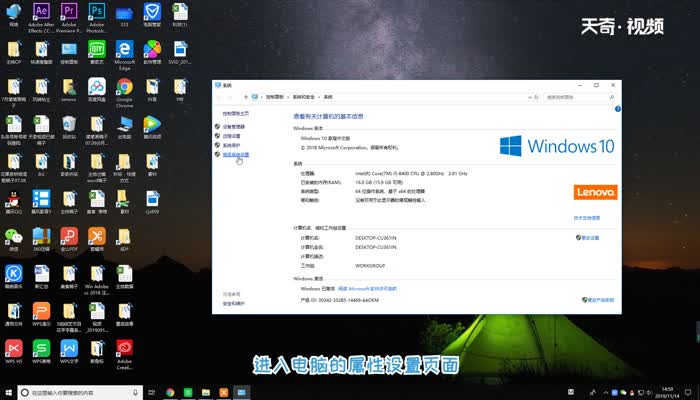The height and width of the screenshot is (400, 700).
Task: Read the Microsoft Software License Terms link
Action: click(x=367, y=289)
